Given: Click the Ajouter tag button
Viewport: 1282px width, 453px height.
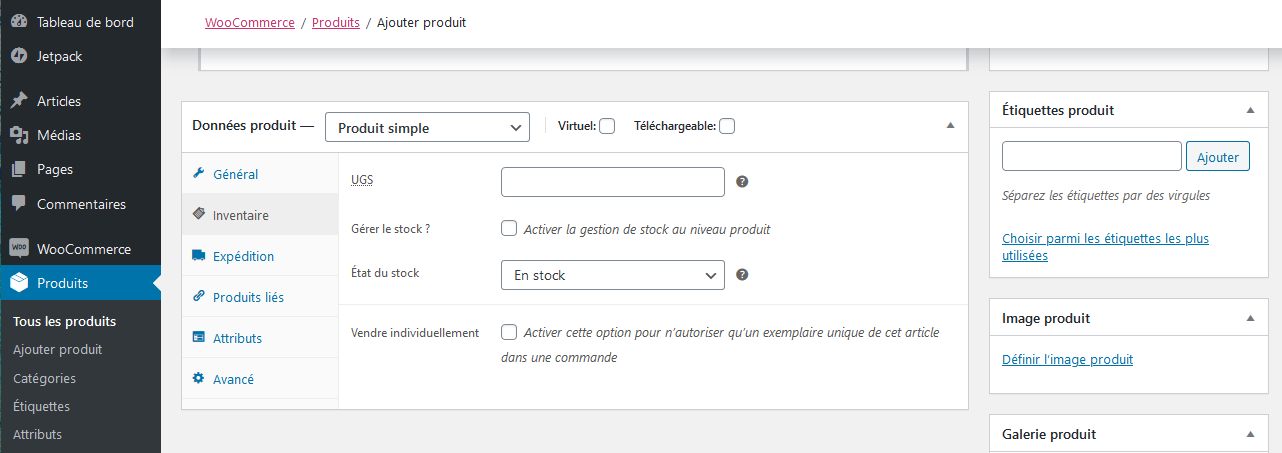Looking at the screenshot, I should pyautogui.click(x=1218, y=156).
